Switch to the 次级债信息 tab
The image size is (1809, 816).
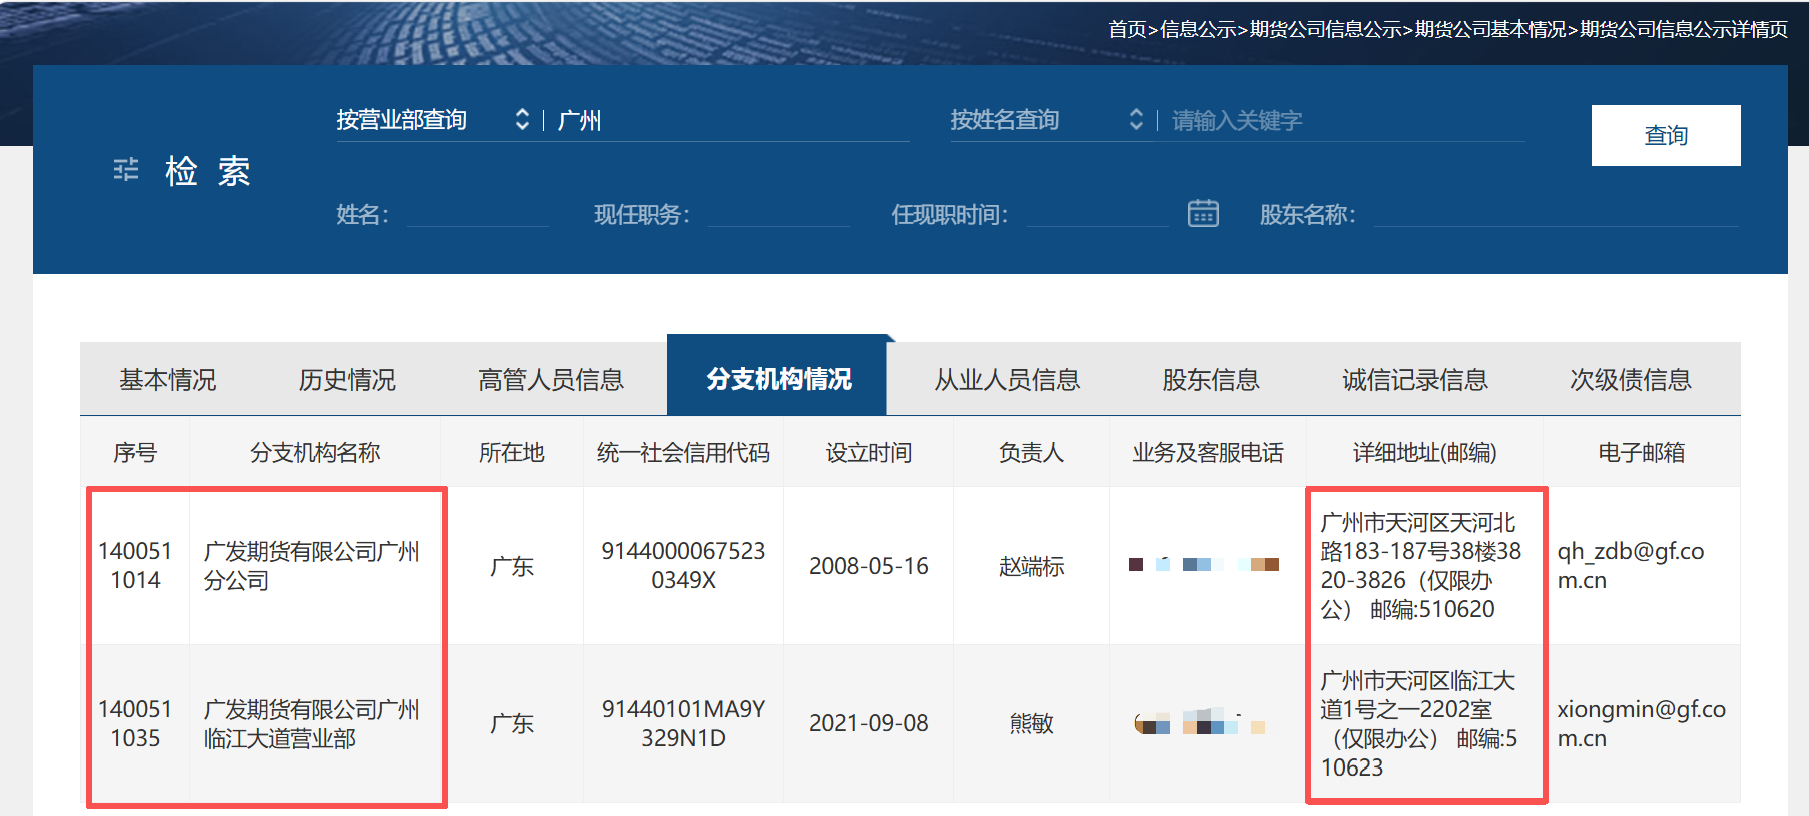tap(1631, 380)
